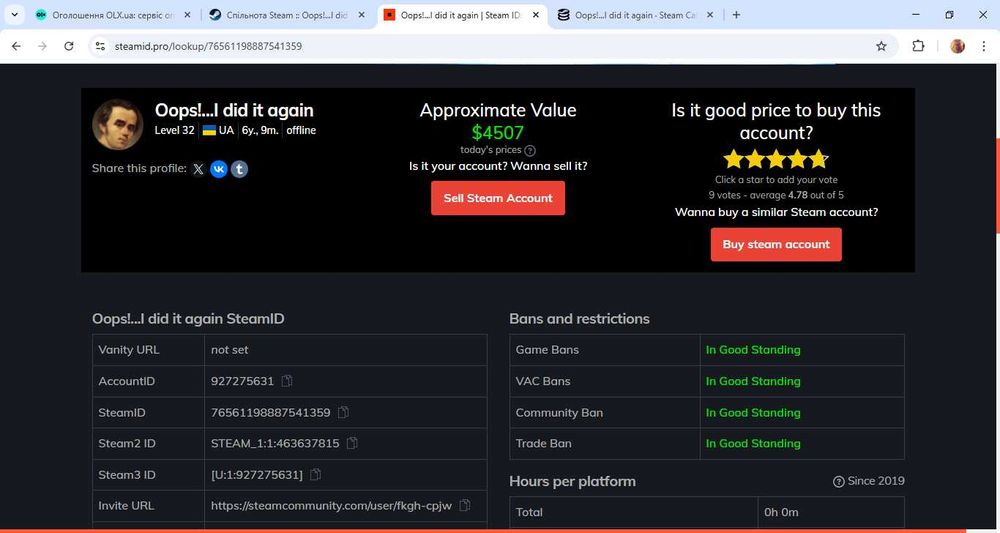Open the steamcommunity invite URL link
Image resolution: width=1000 pixels, height=533 pixels.
tap(331, 506)
